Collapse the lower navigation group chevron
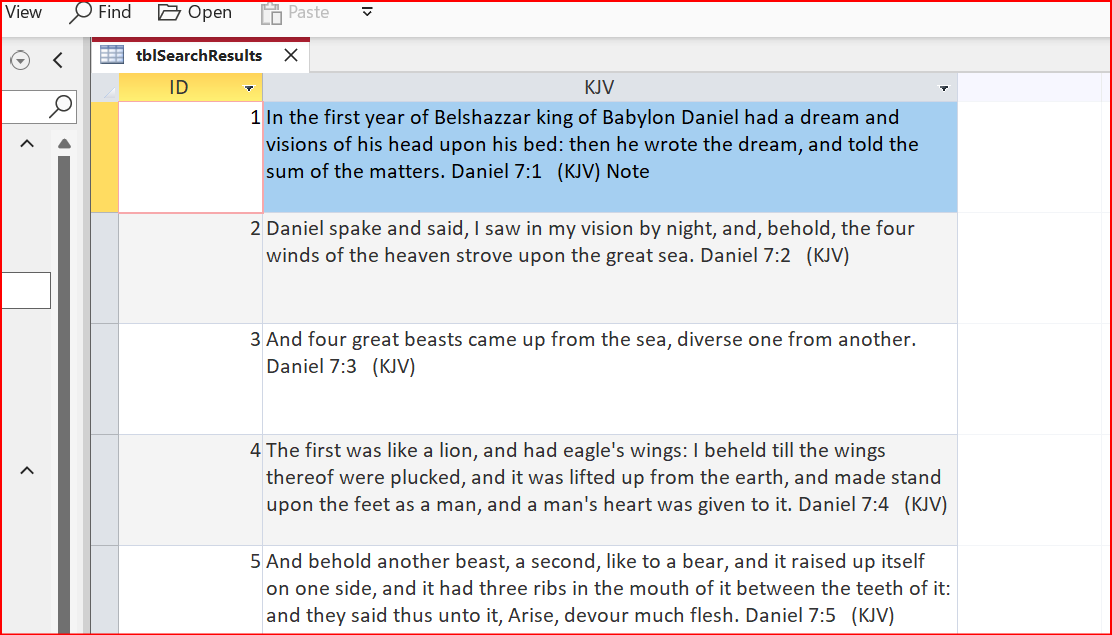 pos(27,470)
